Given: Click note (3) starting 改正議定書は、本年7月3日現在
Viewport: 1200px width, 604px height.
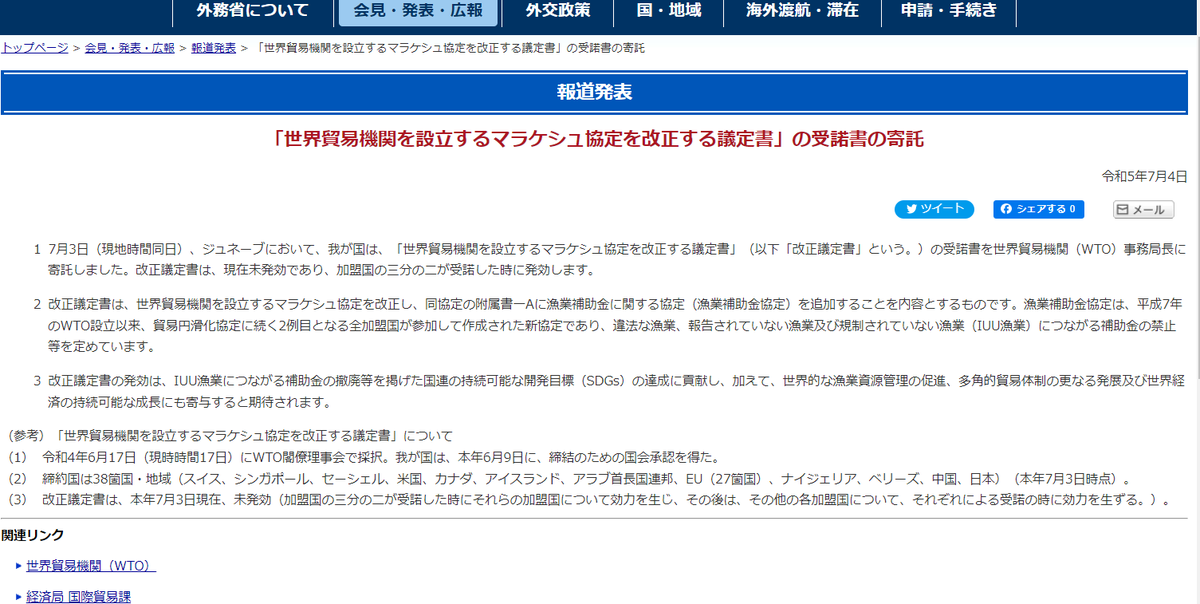Looking at the screenshot, I should 590,499.
